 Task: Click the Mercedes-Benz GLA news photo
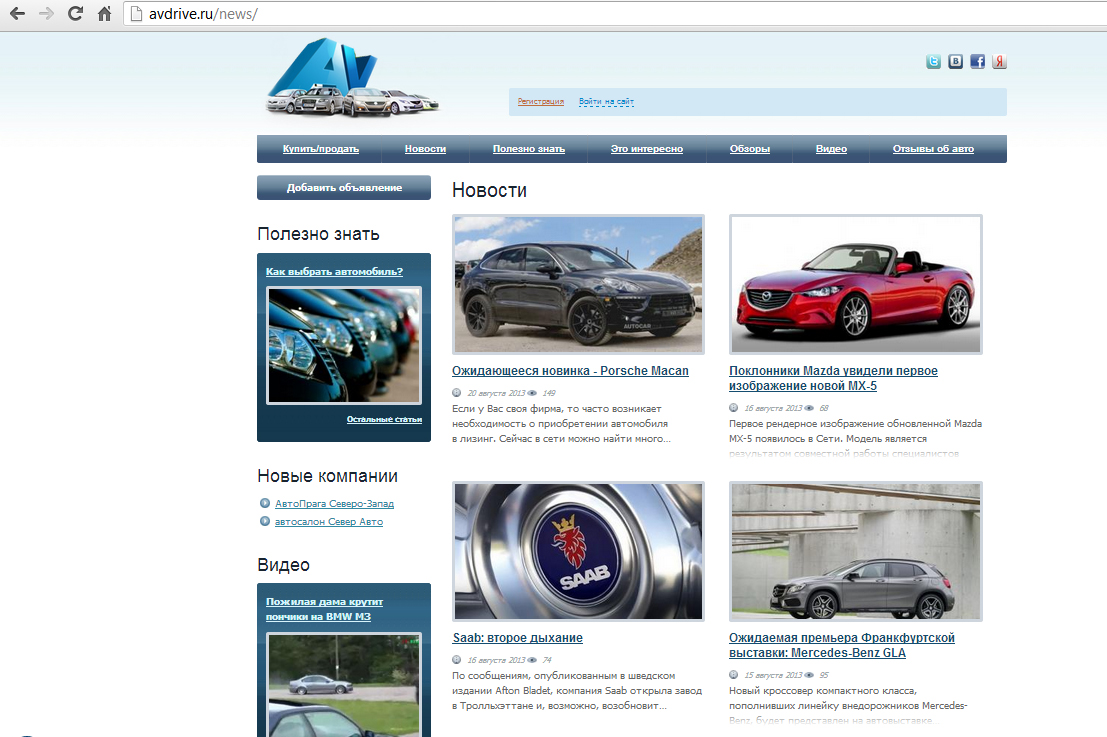click(x=856, y=551)
